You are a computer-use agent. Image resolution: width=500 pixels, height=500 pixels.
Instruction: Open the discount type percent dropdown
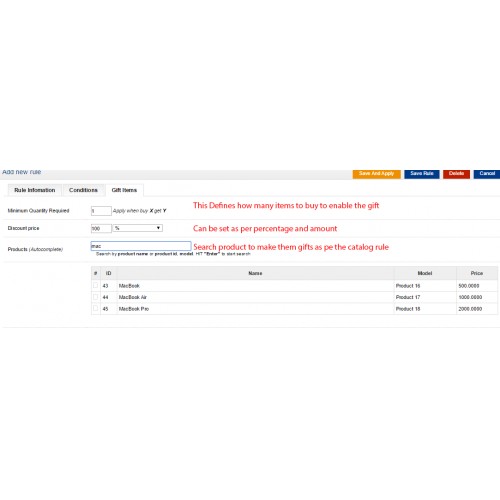pos(138,228)
